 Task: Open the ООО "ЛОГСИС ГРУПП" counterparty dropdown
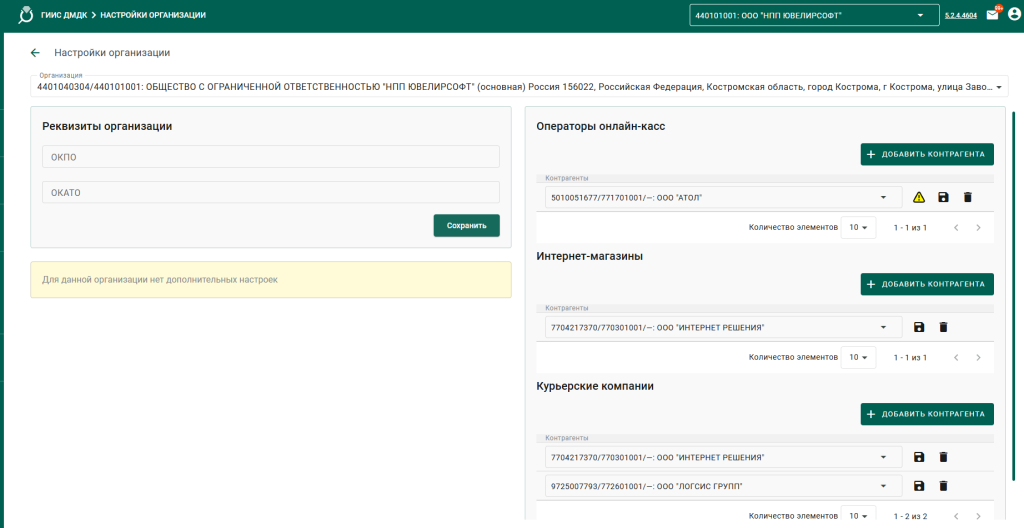tap(724, 486)
